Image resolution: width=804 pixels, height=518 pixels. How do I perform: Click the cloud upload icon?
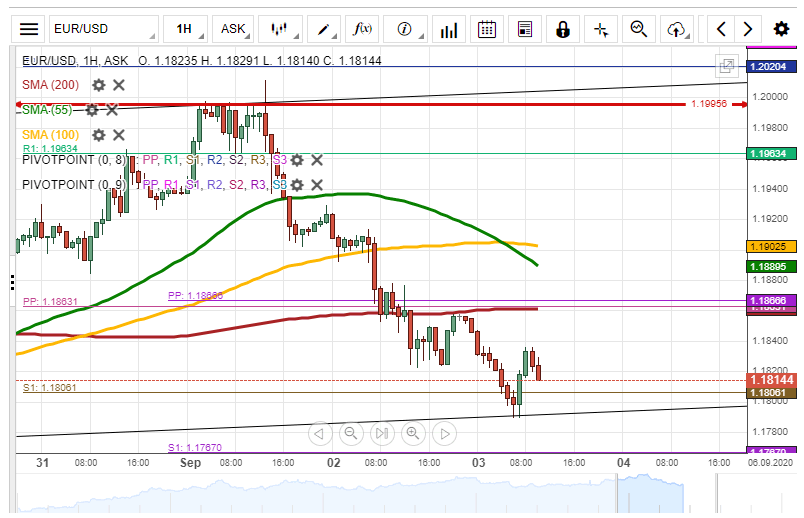[677, 29]
